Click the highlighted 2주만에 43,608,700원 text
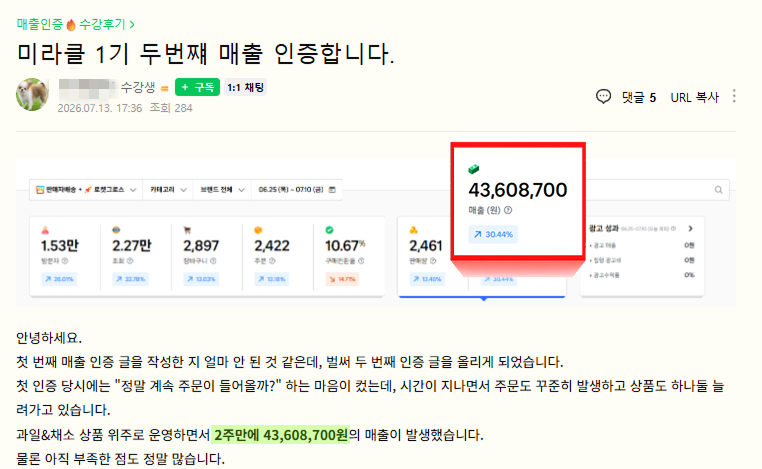This screenshot has height=469, width=762. click(280, 434)
